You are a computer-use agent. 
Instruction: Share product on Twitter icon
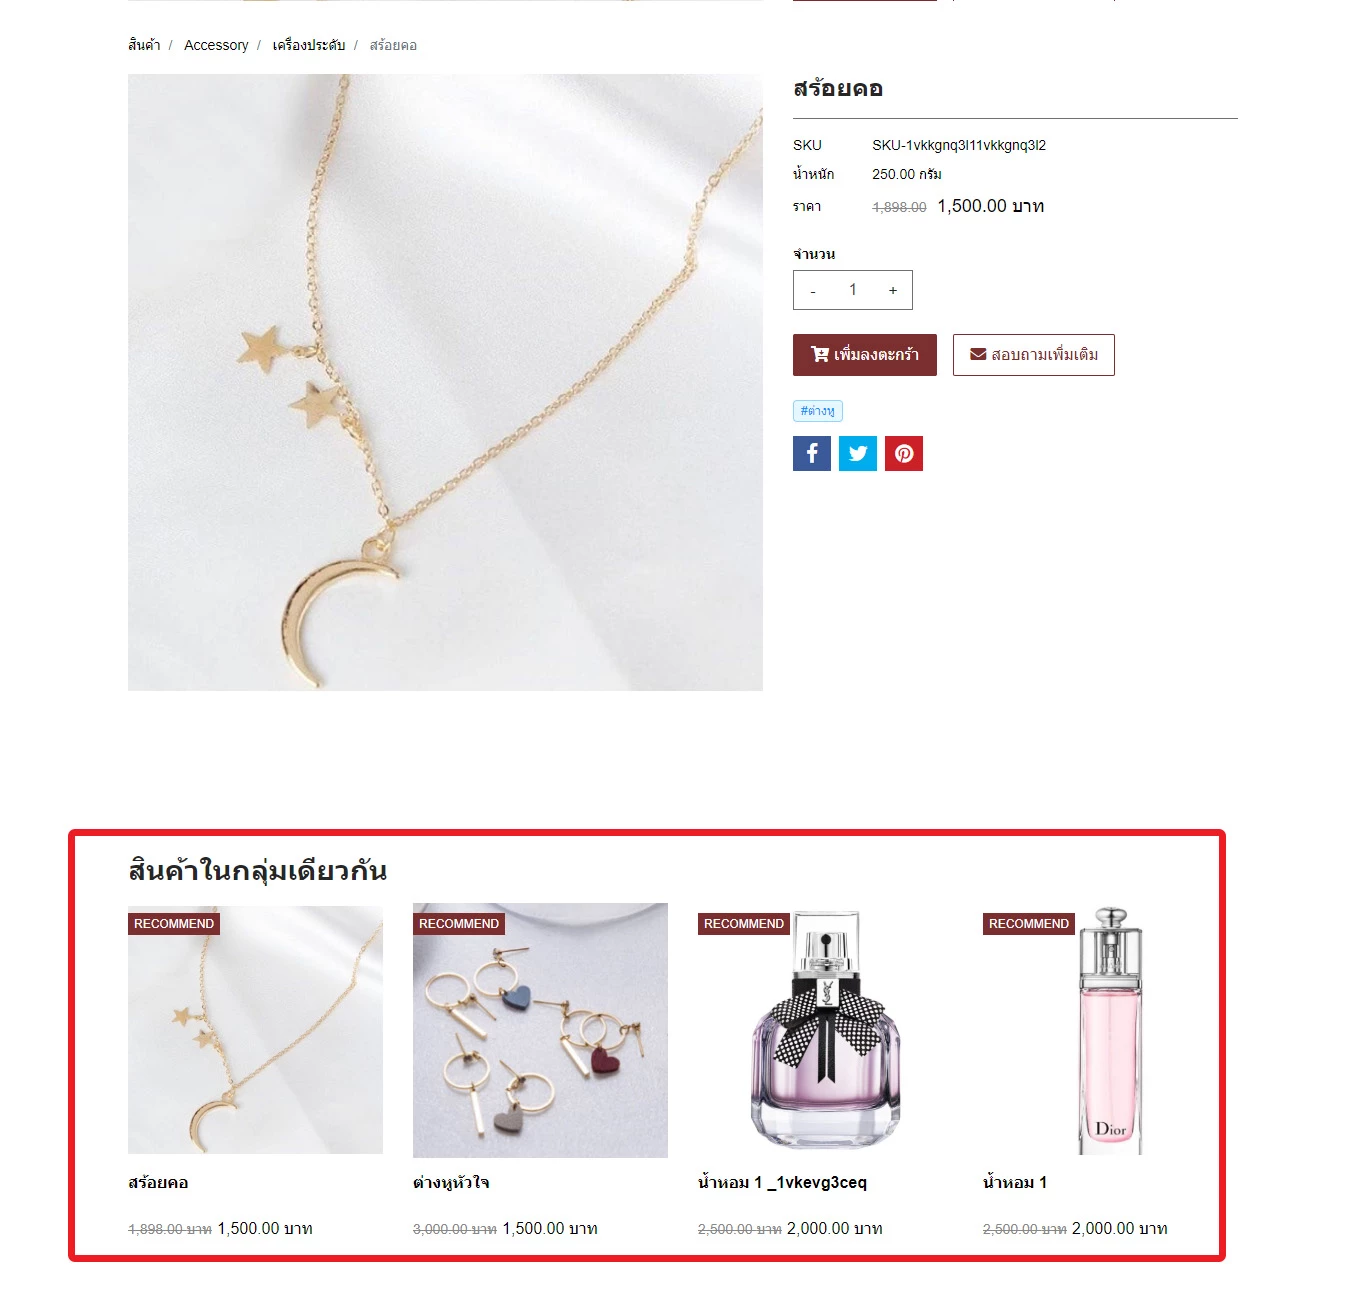point(858,453)
